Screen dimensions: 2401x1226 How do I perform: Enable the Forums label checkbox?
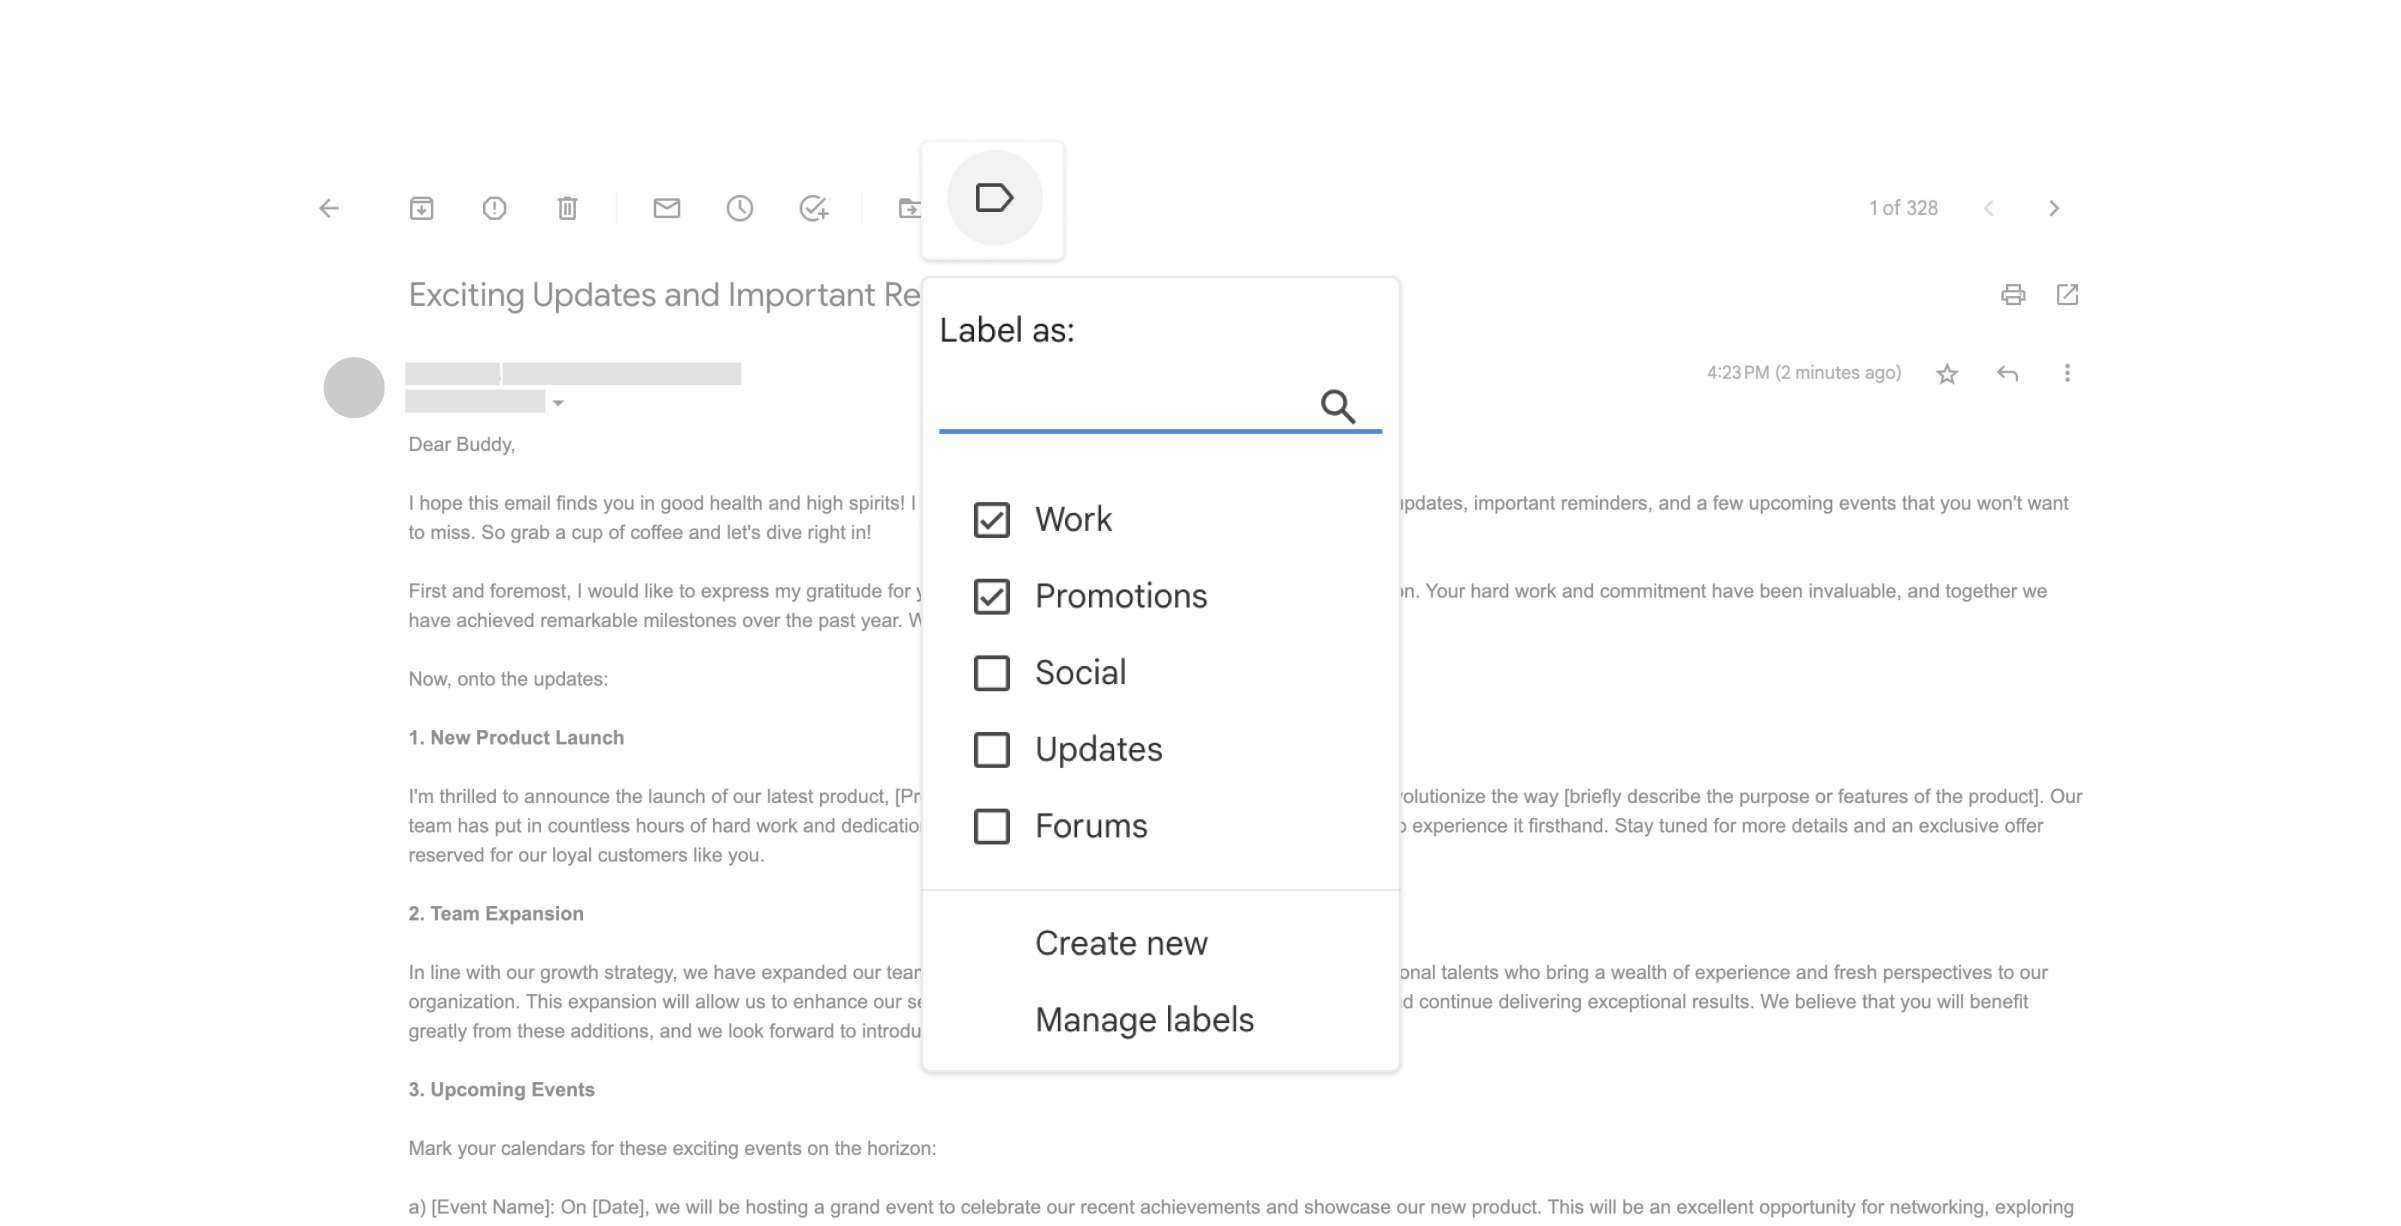tap(991, 827)
